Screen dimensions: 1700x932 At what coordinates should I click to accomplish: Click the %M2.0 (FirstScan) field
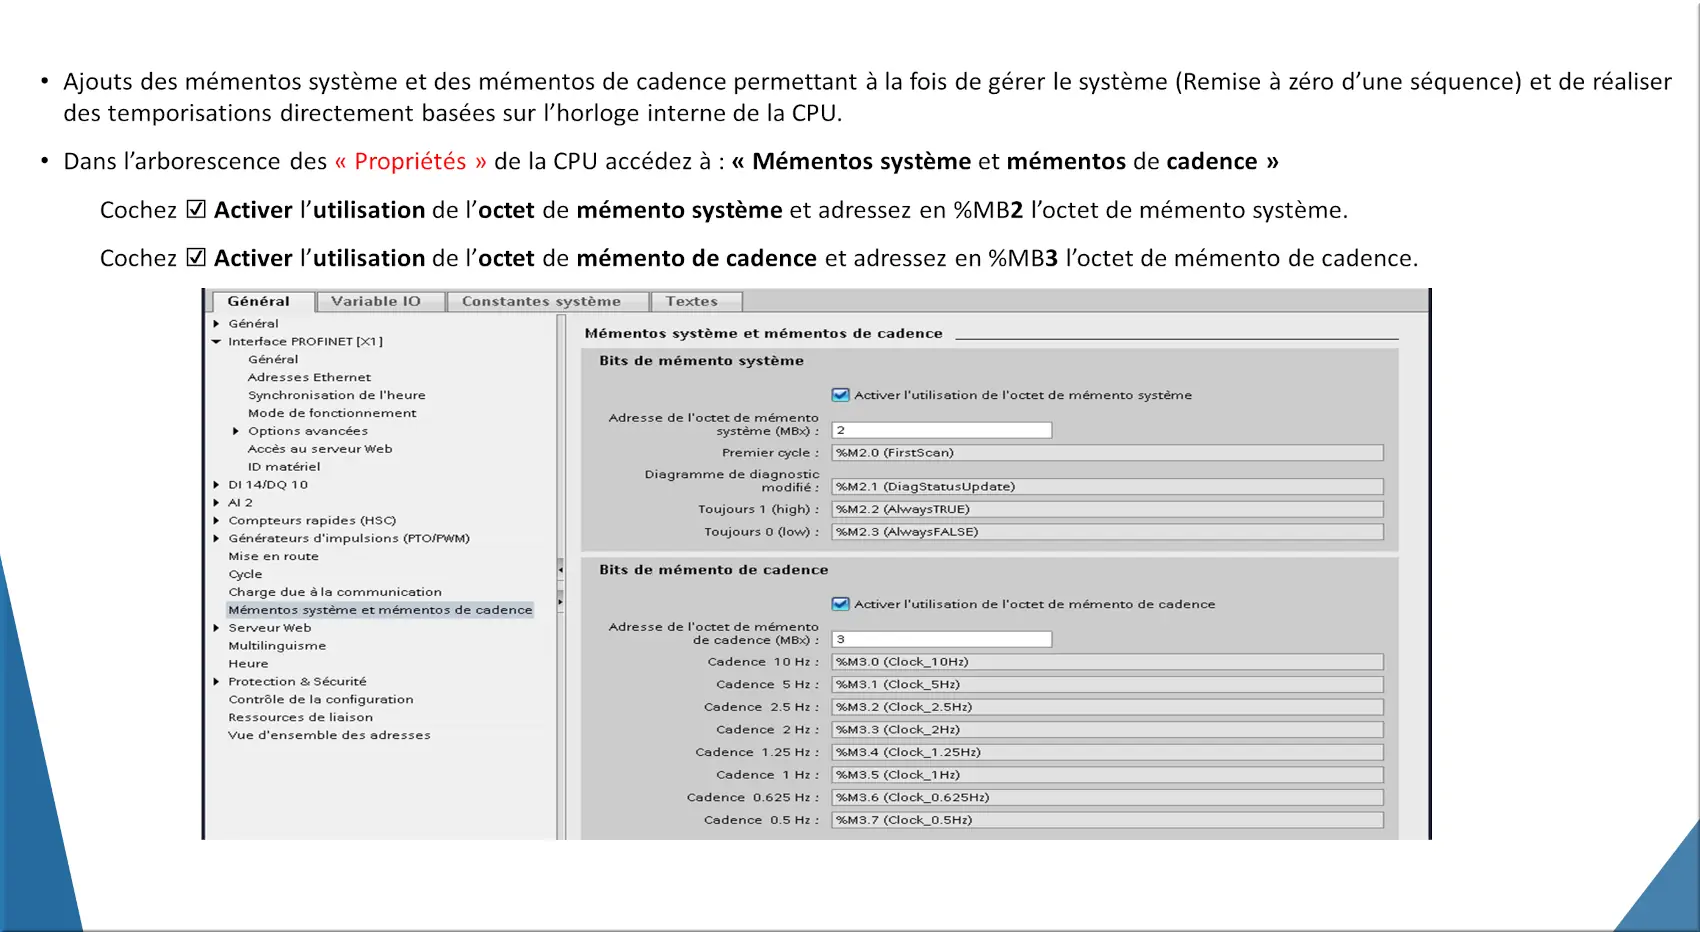click(x=1107, y=453)
